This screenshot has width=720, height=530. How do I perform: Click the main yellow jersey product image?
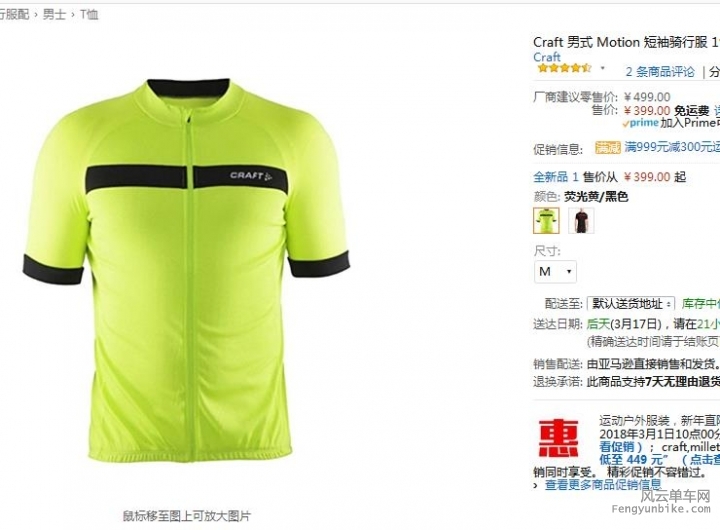[x=186, y=271]
